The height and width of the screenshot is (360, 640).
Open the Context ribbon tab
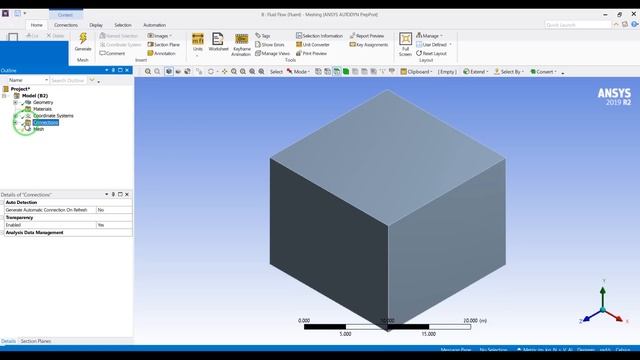click(x=65, y=15)
